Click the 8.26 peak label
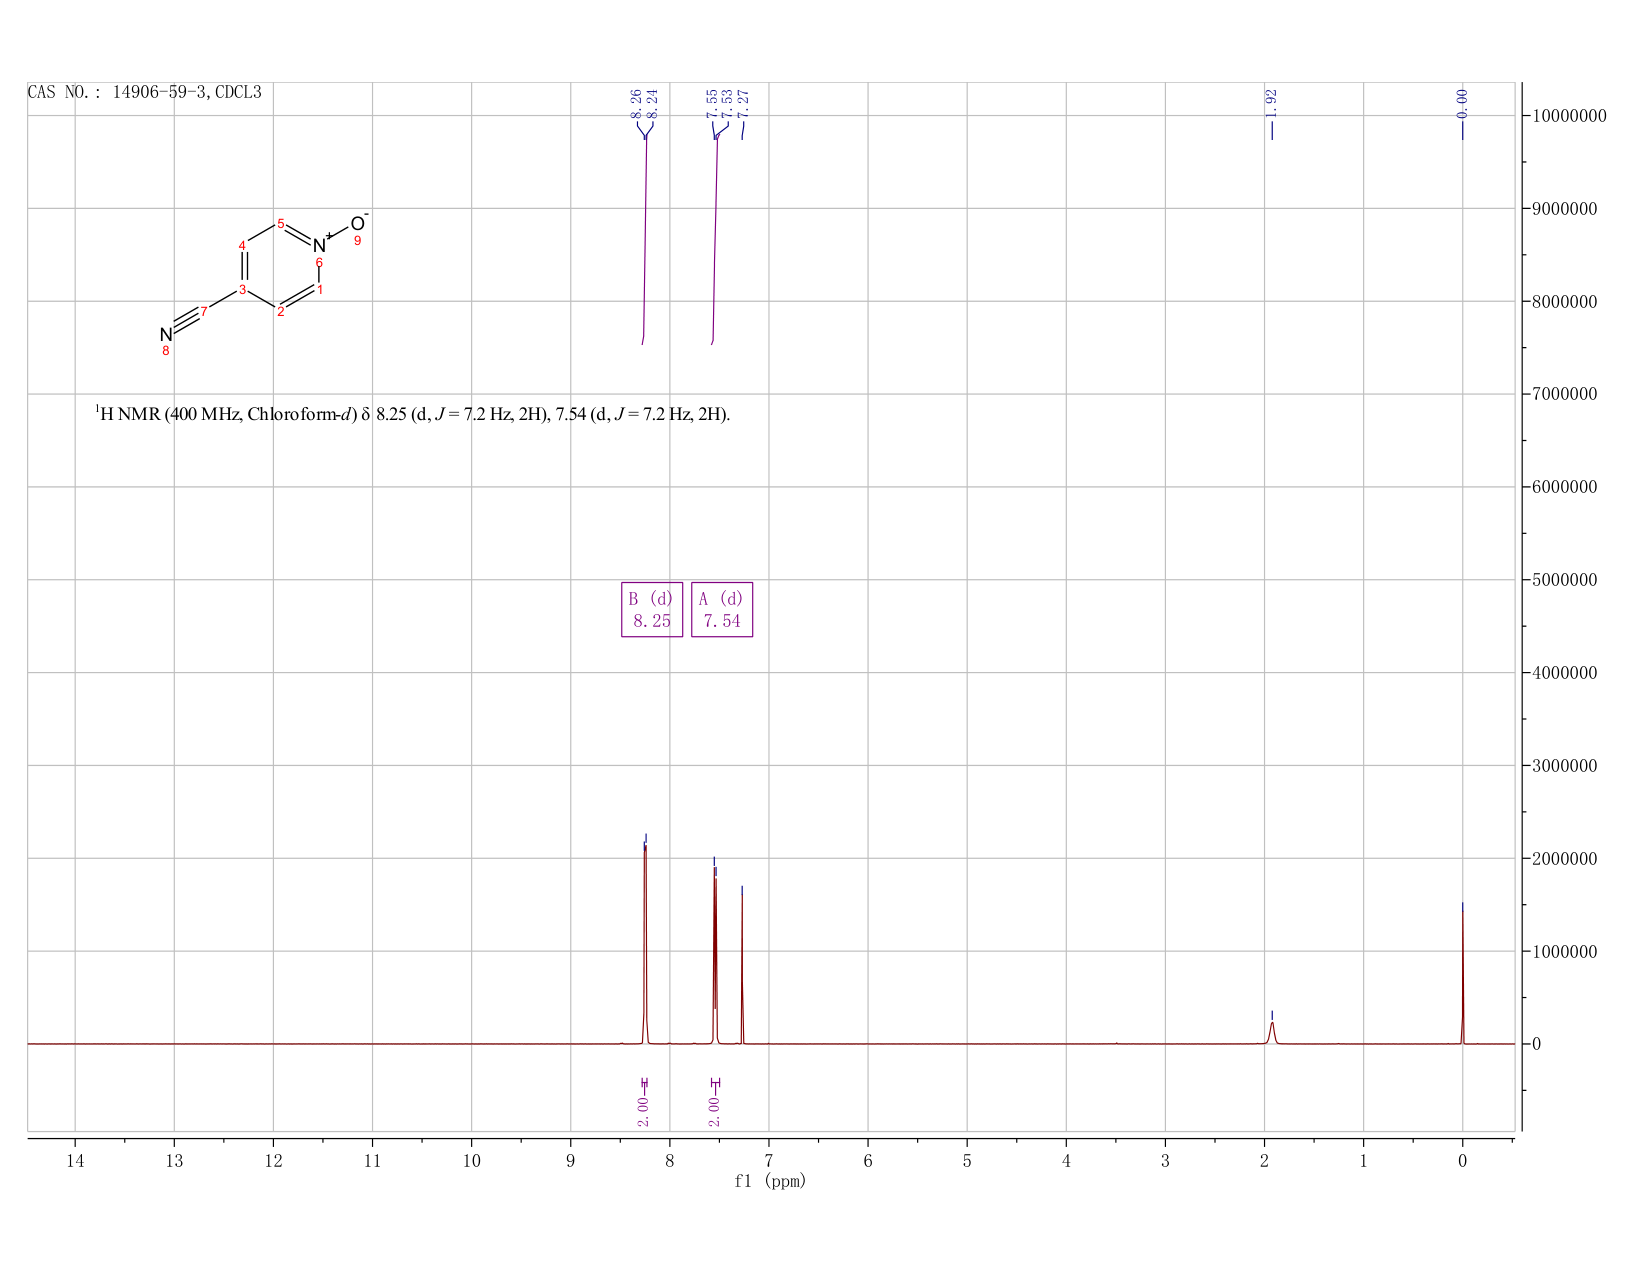The height and width of the screenshot is (1275, 1650). click(636, 103)
